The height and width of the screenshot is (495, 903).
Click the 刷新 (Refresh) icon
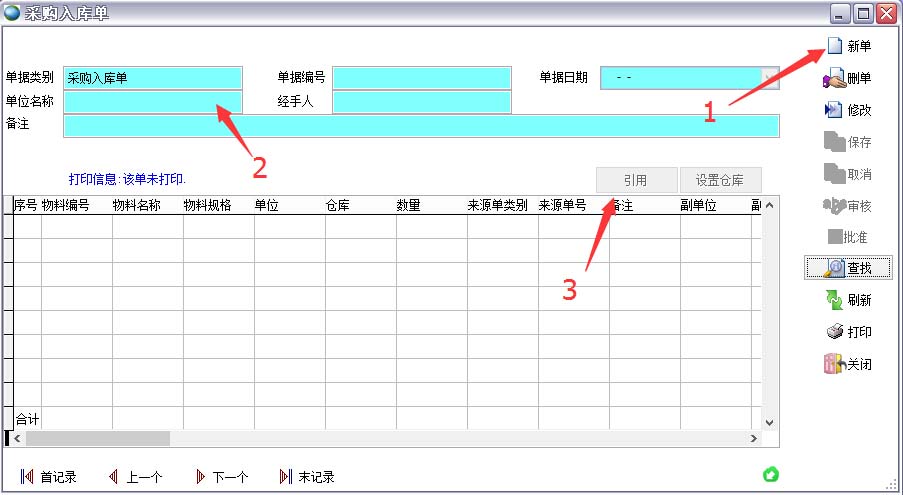pos(834,300)
